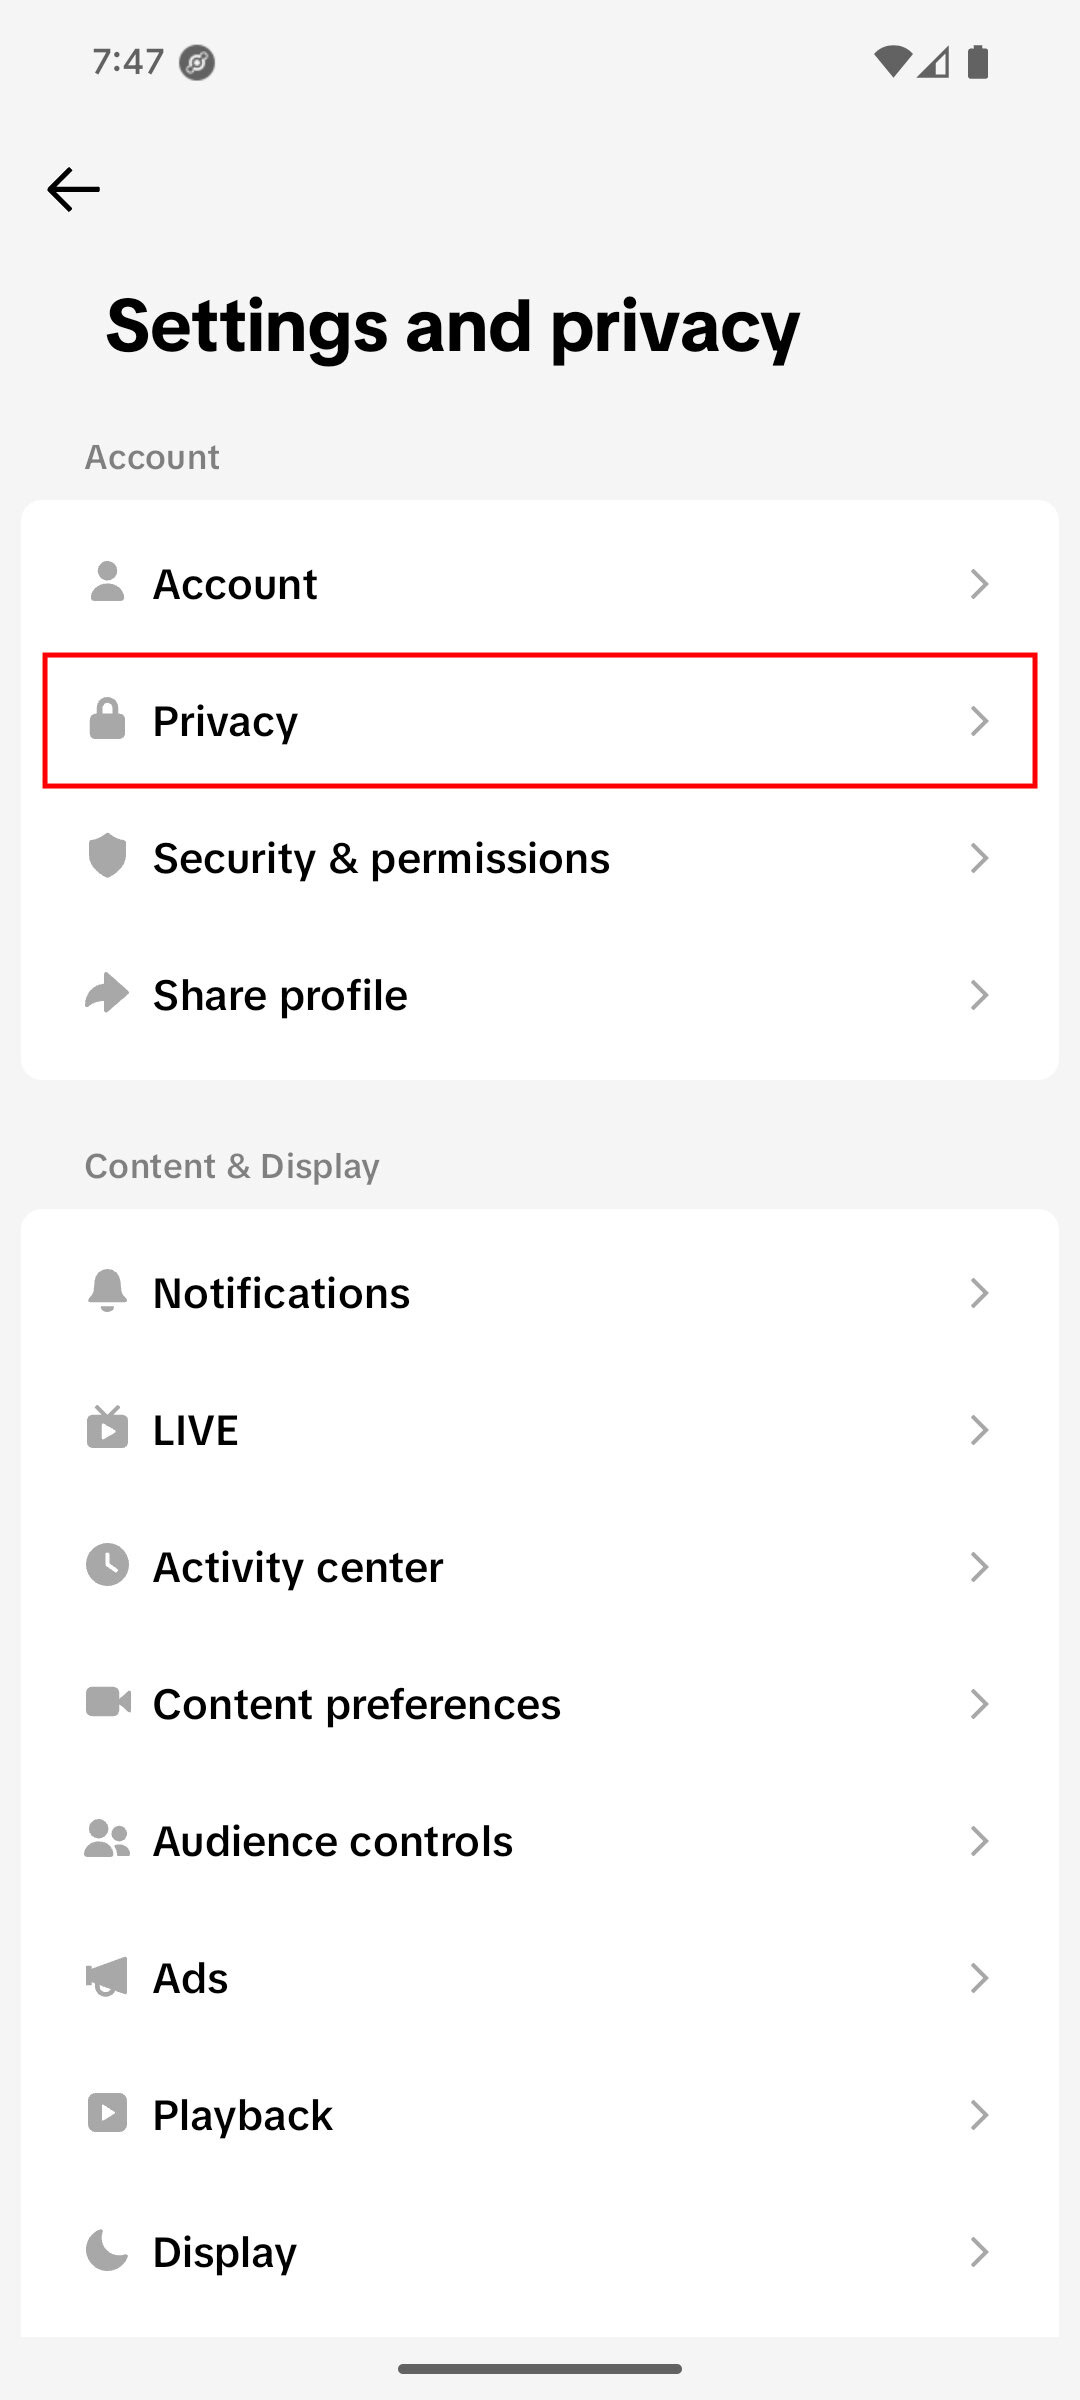
Task: Tap the Share profile arrow icon
Action: coord(107,994)
